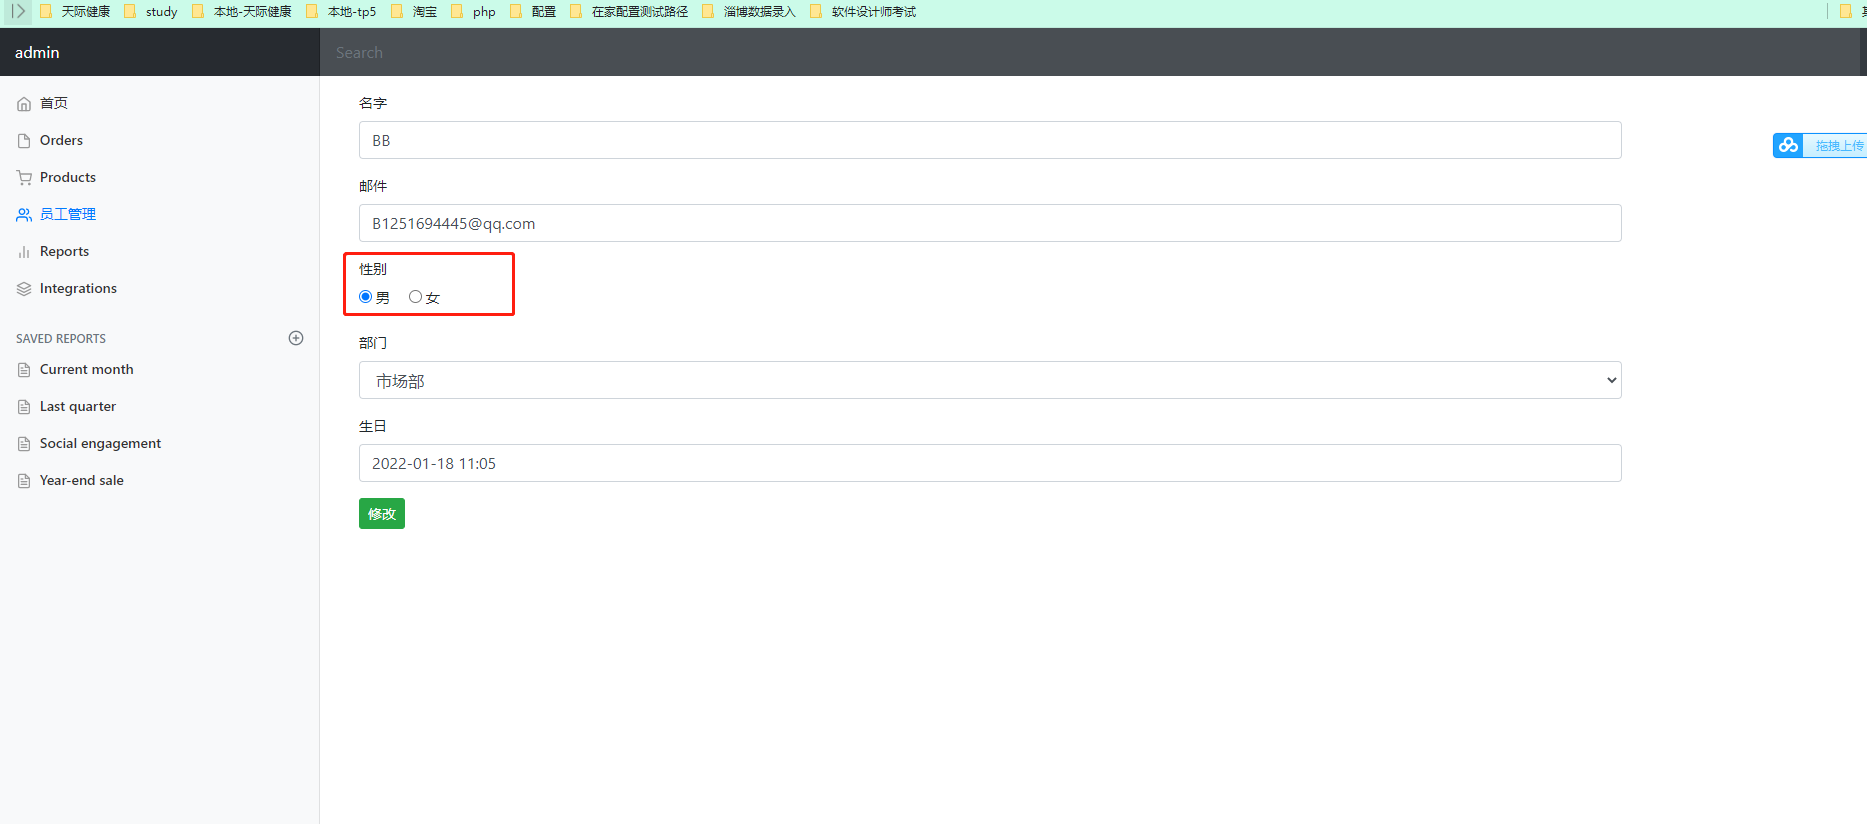Toggle the bookmarks sidebar panel icon
Screen dimensions: 1867x824
pos(17,12)
